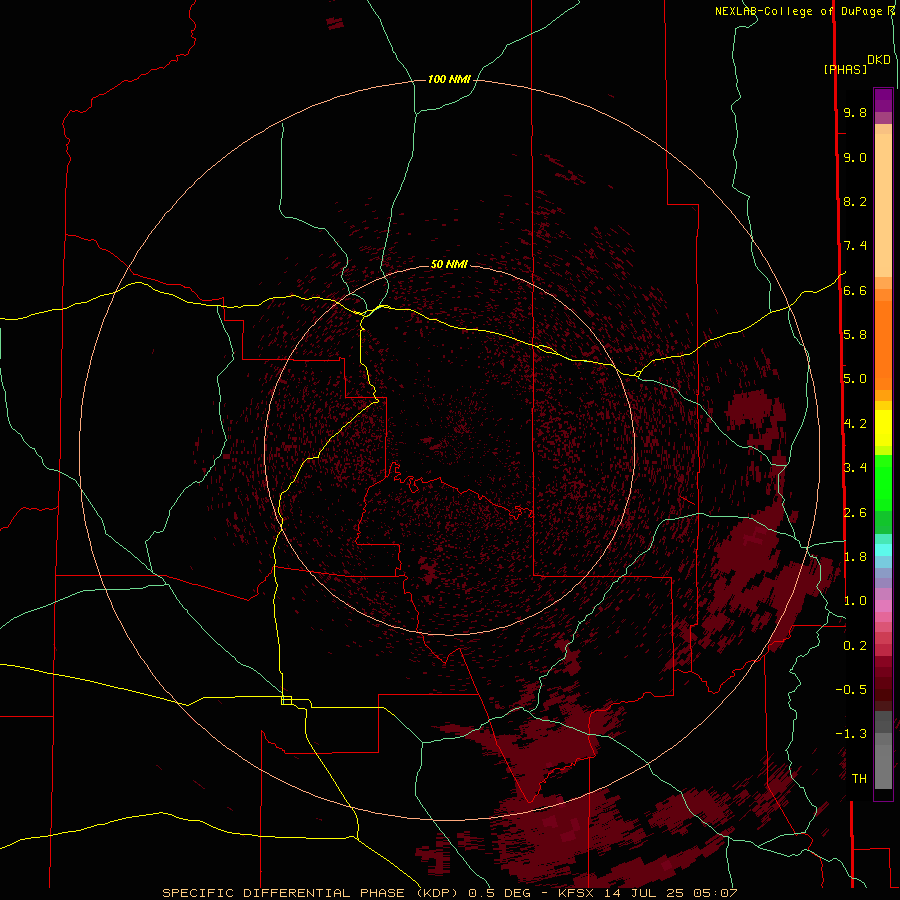Click the 1.8 value on the color scale

pyautogui.click(x=855, y=557)
